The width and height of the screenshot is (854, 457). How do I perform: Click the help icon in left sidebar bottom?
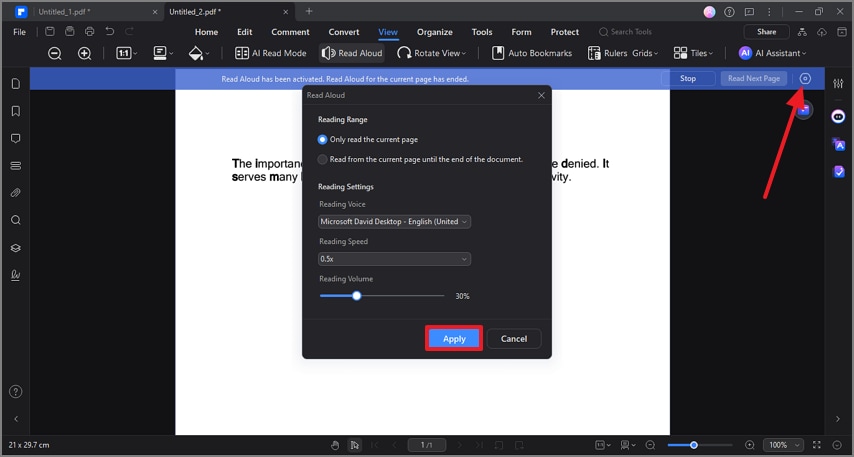click(x=16, y=391)
